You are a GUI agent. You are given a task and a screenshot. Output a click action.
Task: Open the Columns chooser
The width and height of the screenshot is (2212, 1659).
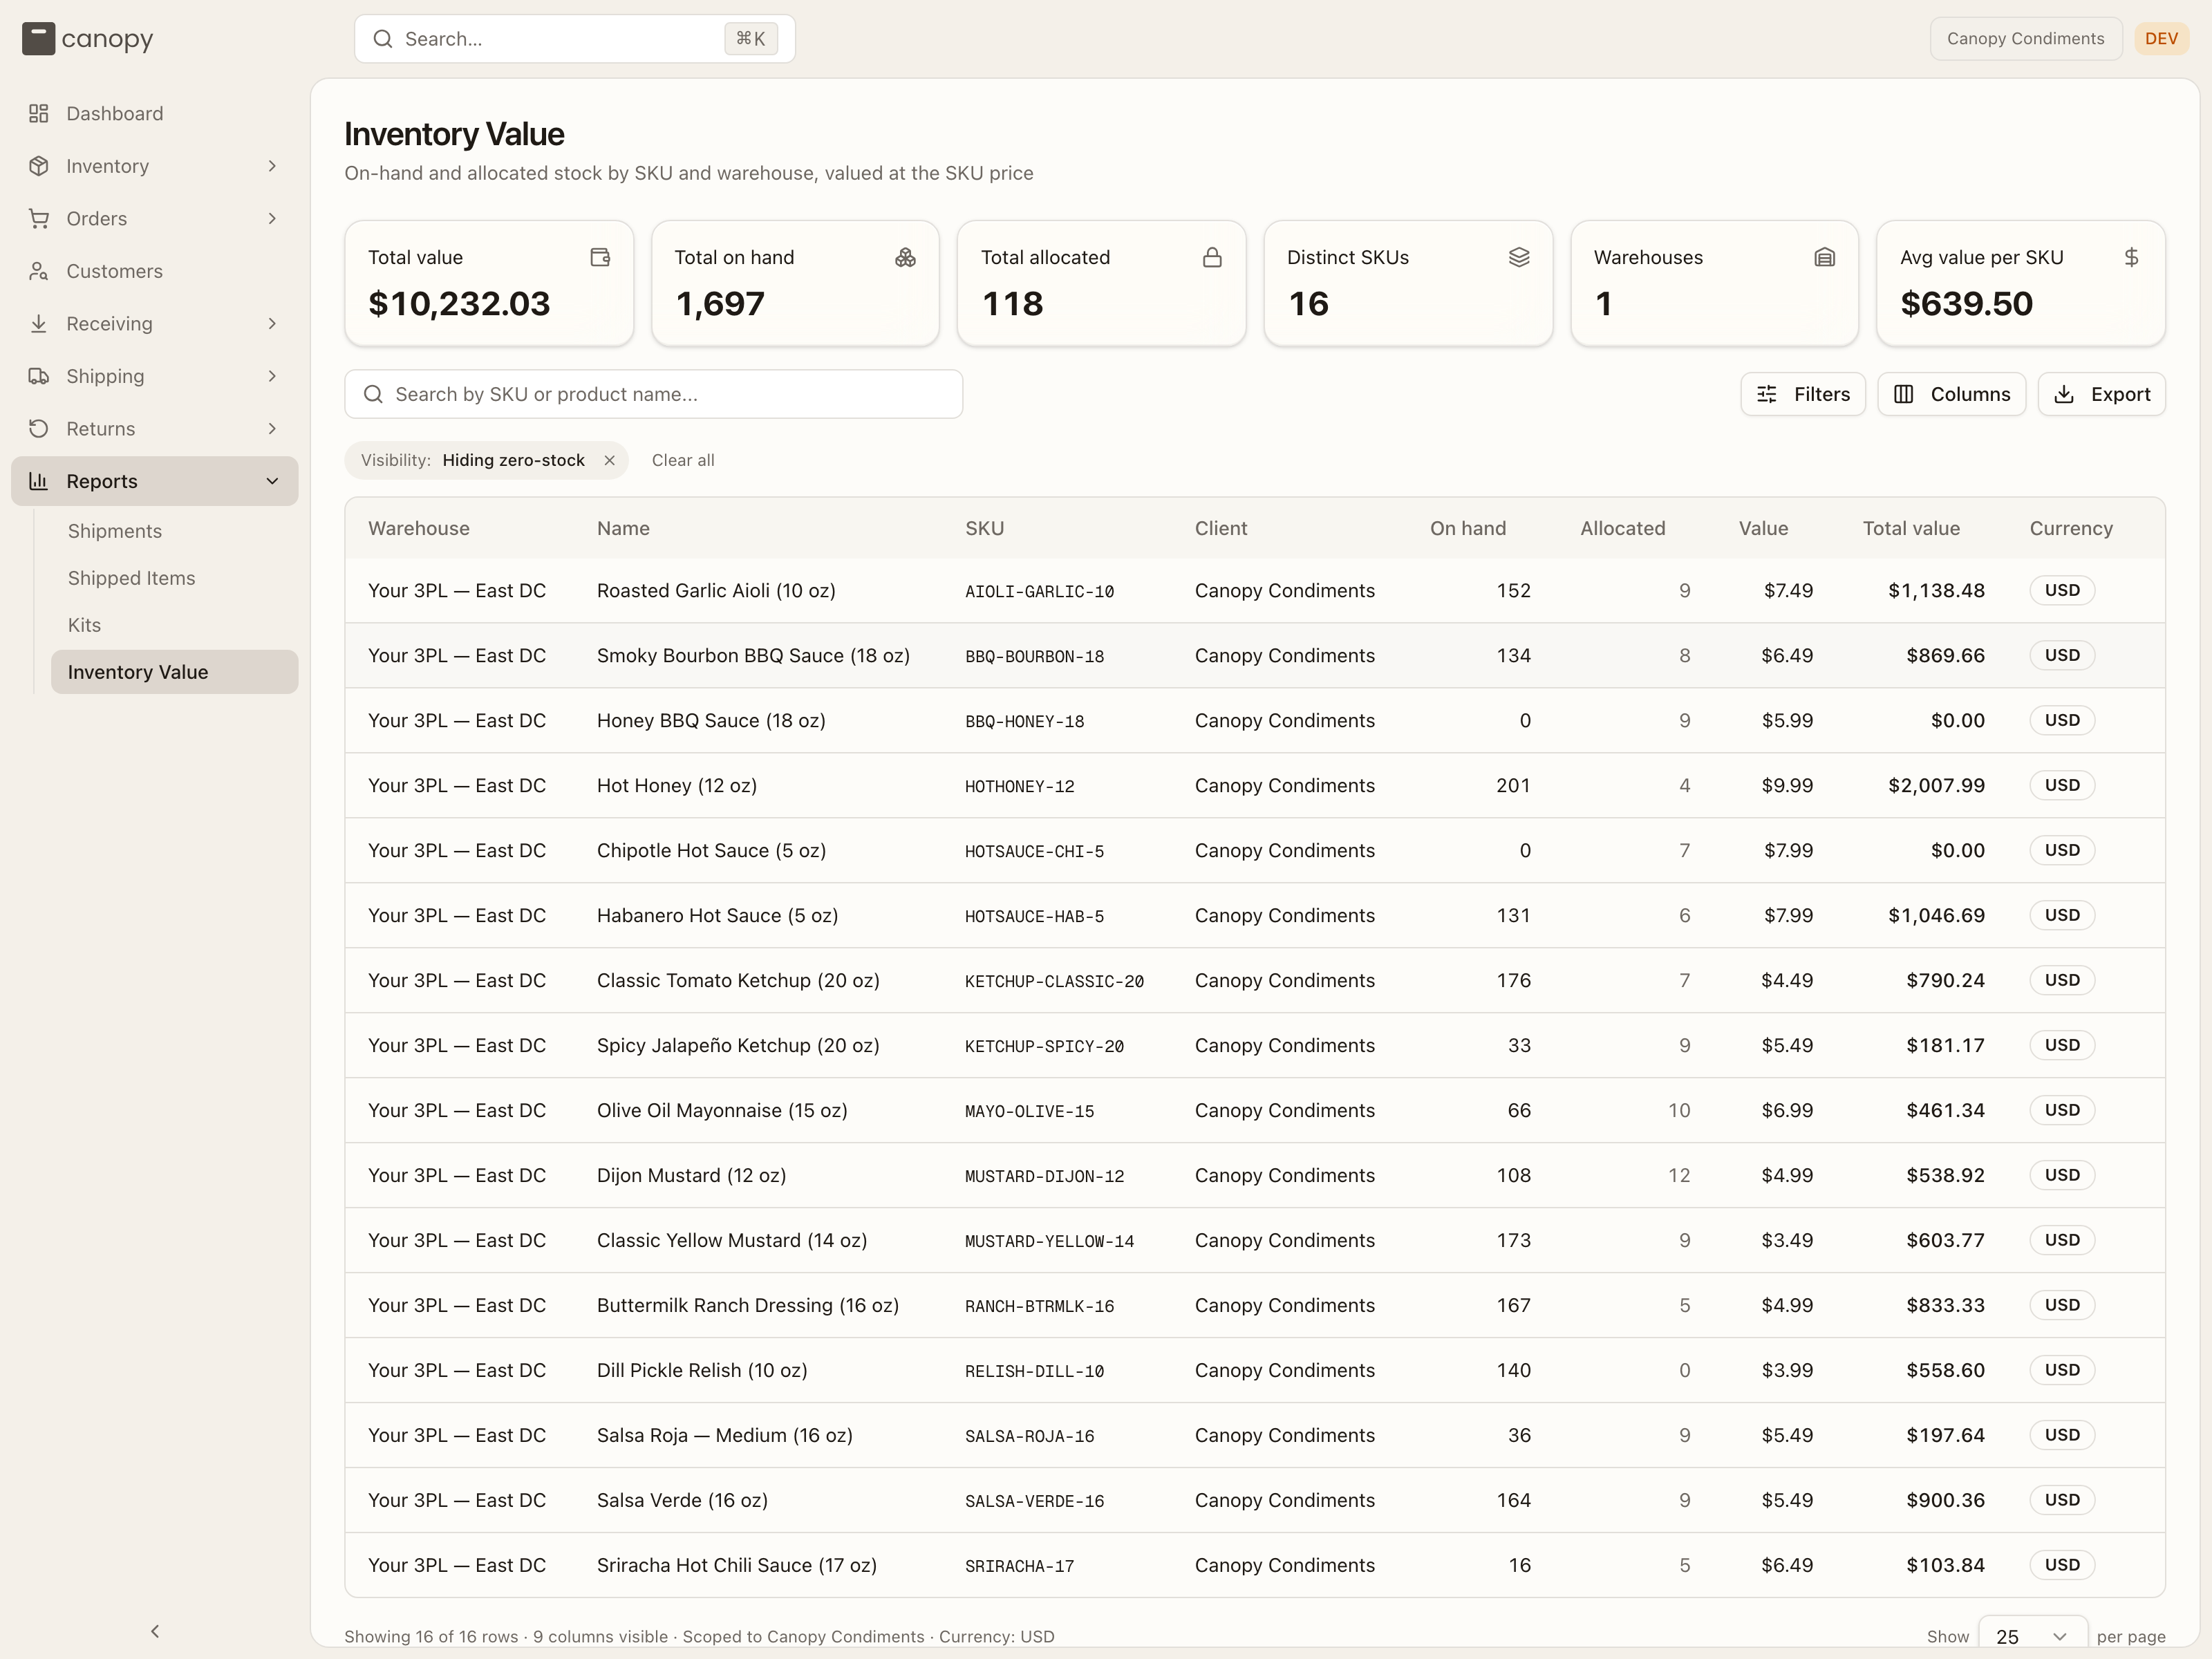(x=1951, y=394)
